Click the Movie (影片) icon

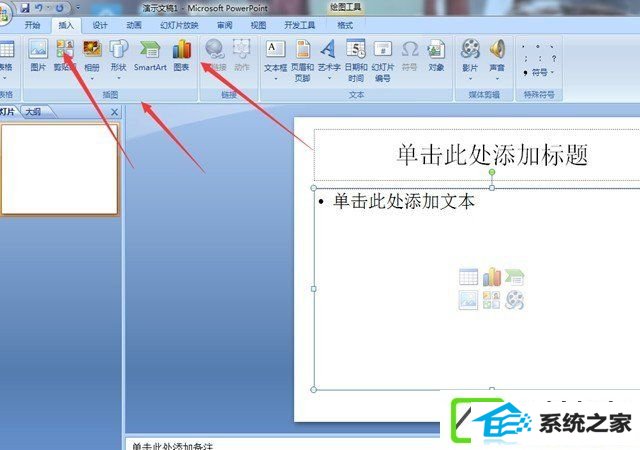click(470, 50)
